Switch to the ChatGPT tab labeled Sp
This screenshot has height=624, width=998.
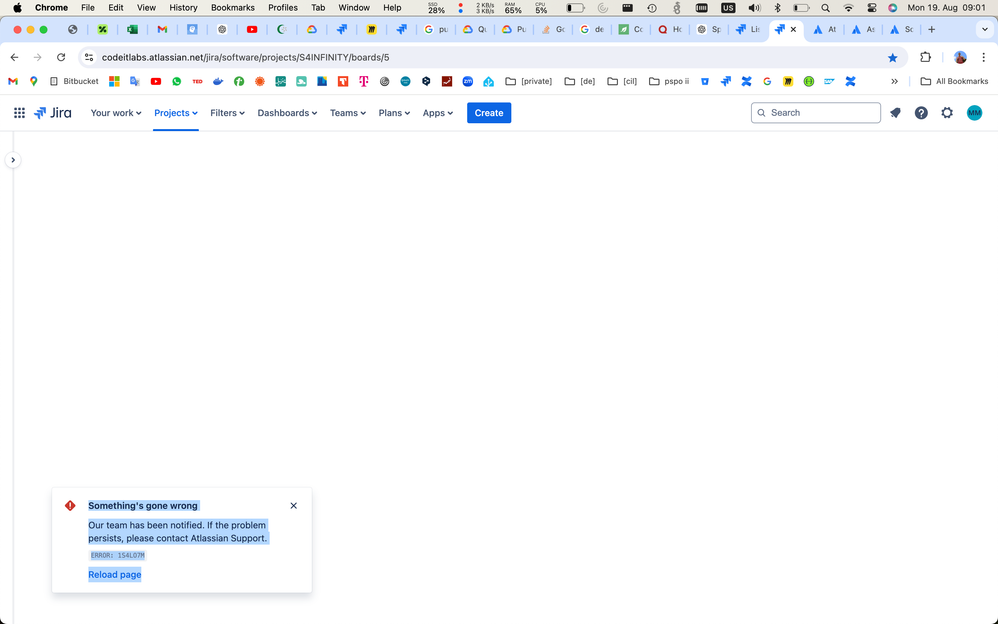[x=708, y=29]
